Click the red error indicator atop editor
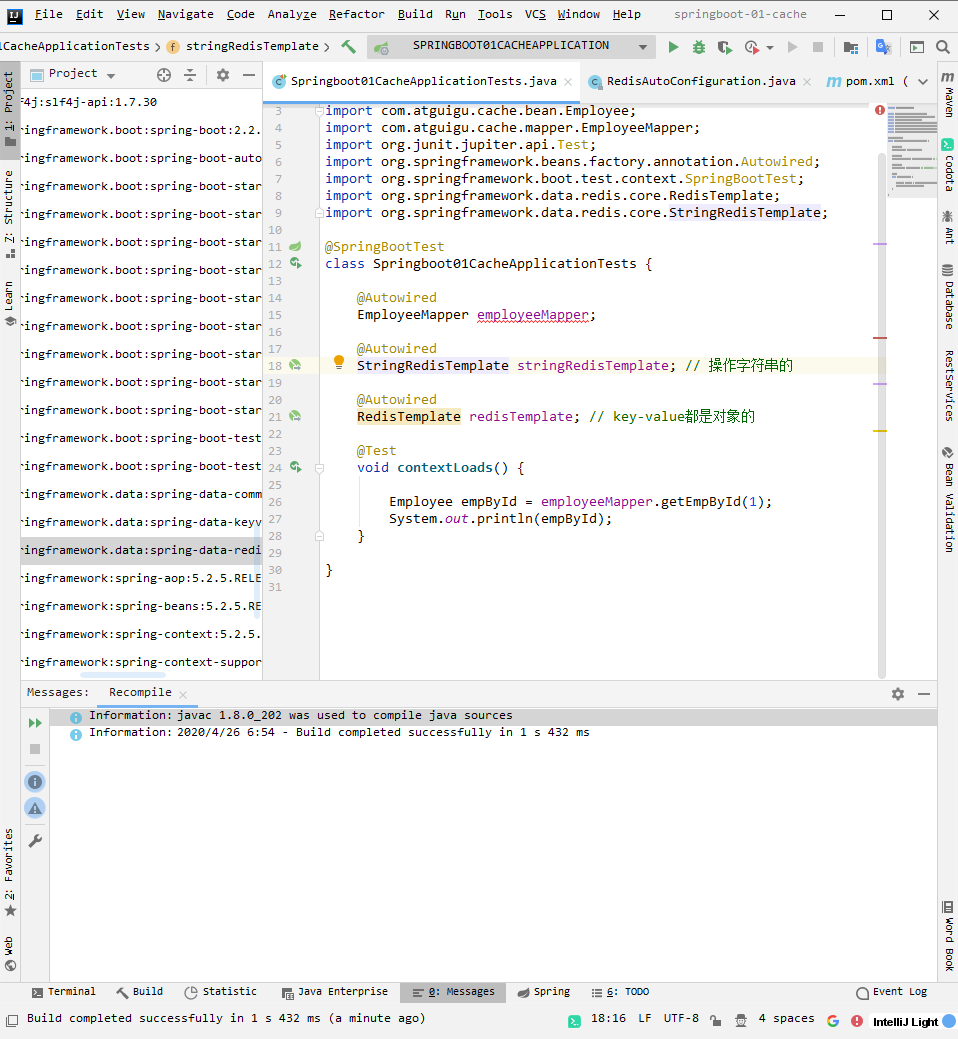The width and height of the screenshot is (958, 1039). tap(880, 110)
